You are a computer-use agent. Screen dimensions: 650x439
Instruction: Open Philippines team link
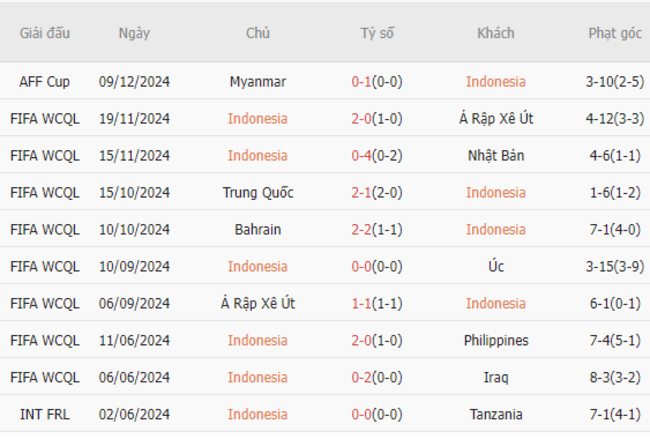point(496,340)
